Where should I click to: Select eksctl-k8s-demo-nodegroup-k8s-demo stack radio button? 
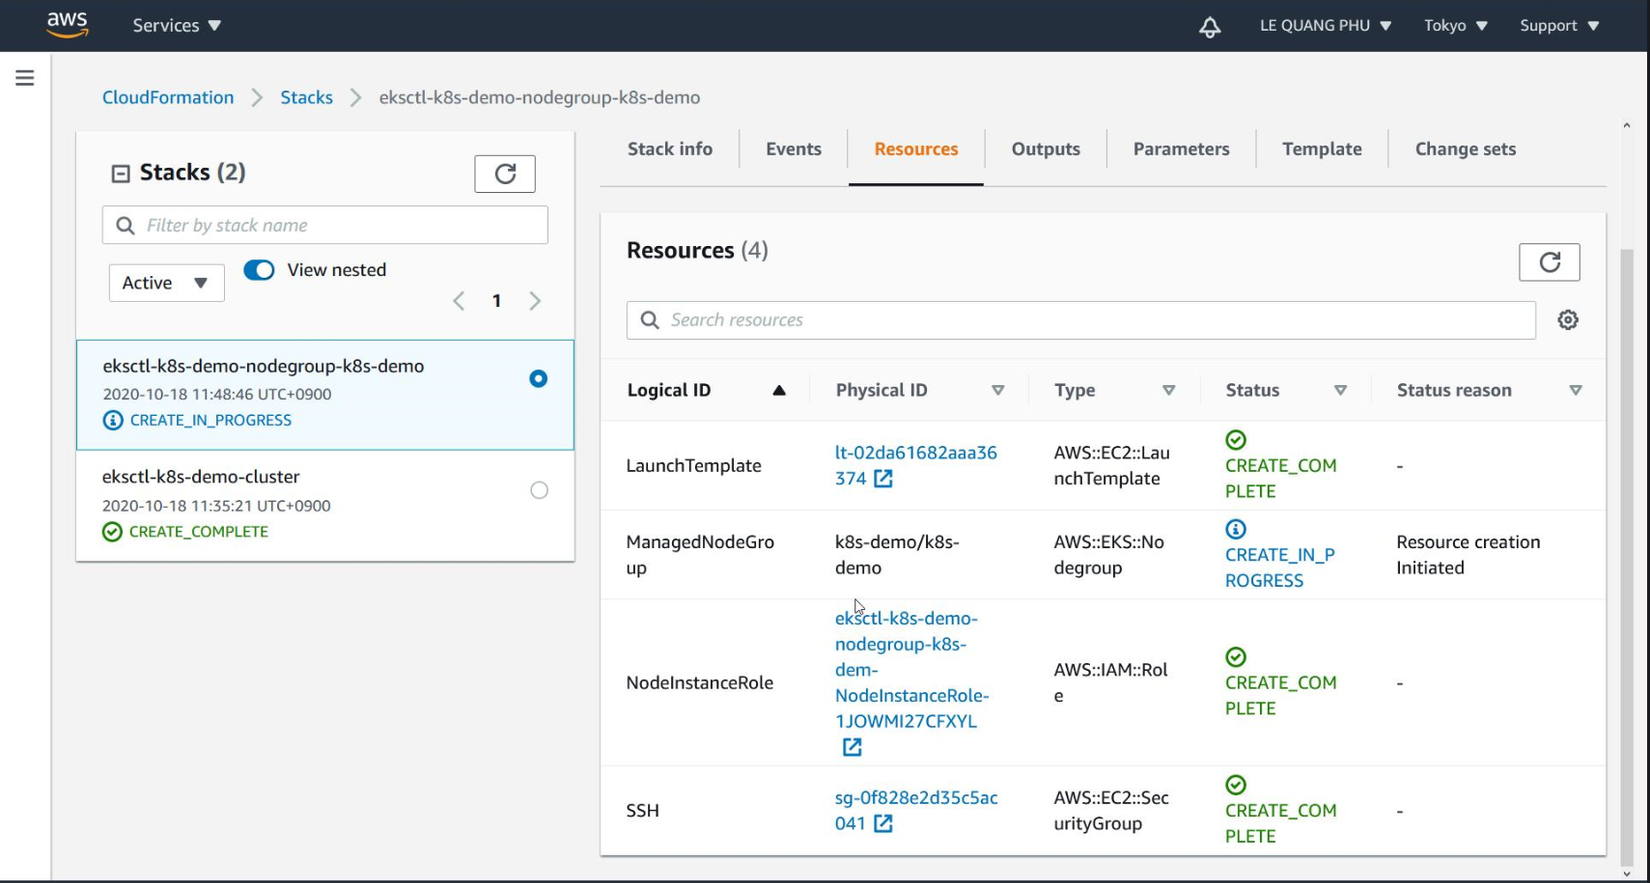click(538, 379)
